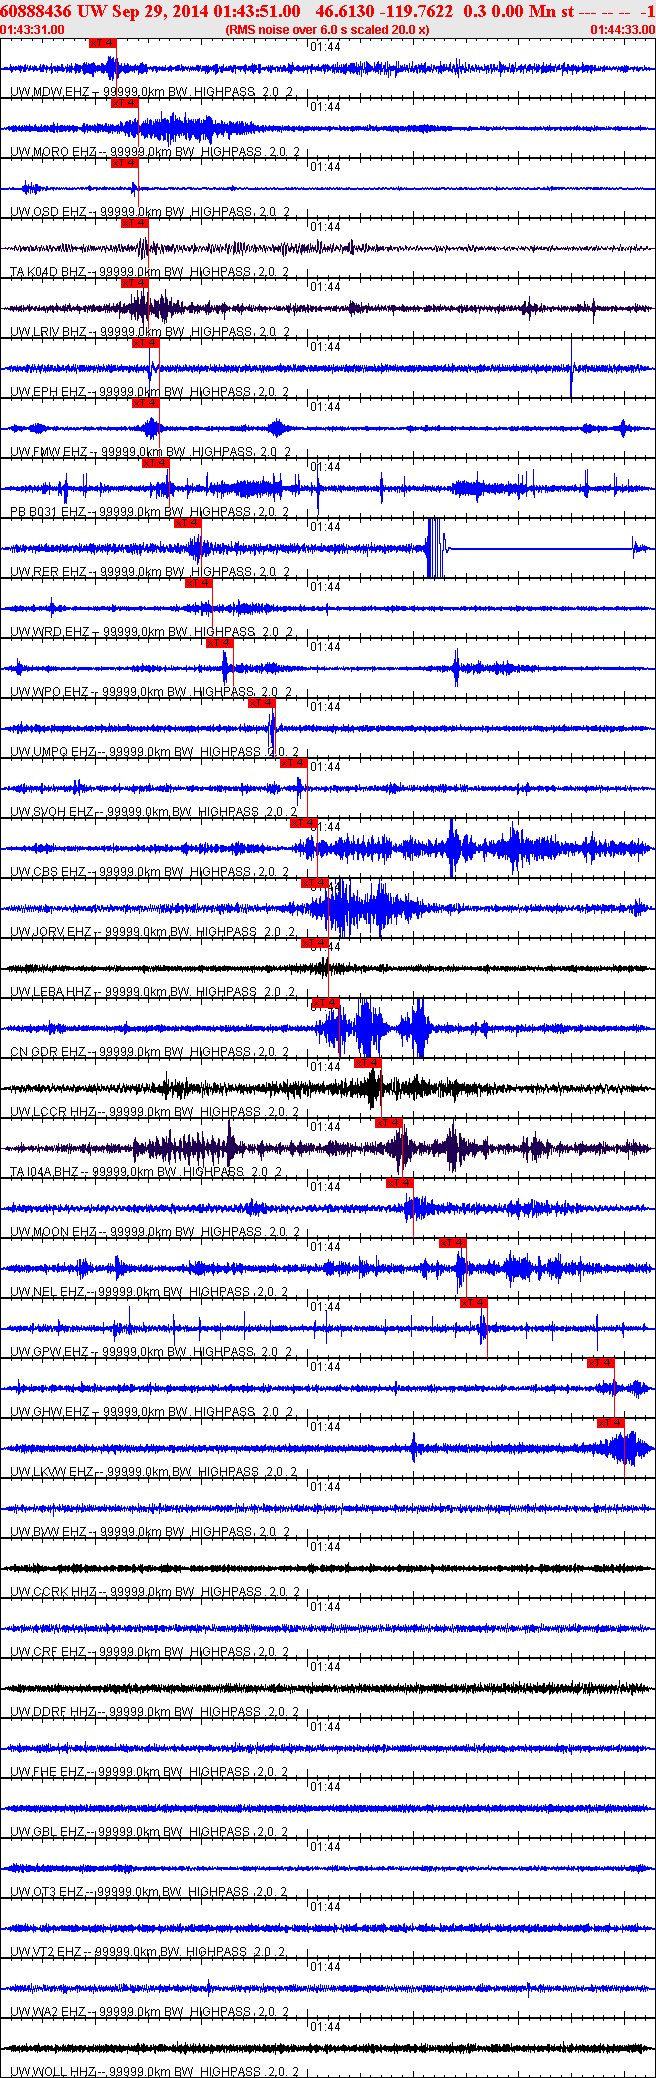Click the PB.B031 EHZ station label
The width and height of the screenshot is (656, 2078).
[x=48, y=512]
